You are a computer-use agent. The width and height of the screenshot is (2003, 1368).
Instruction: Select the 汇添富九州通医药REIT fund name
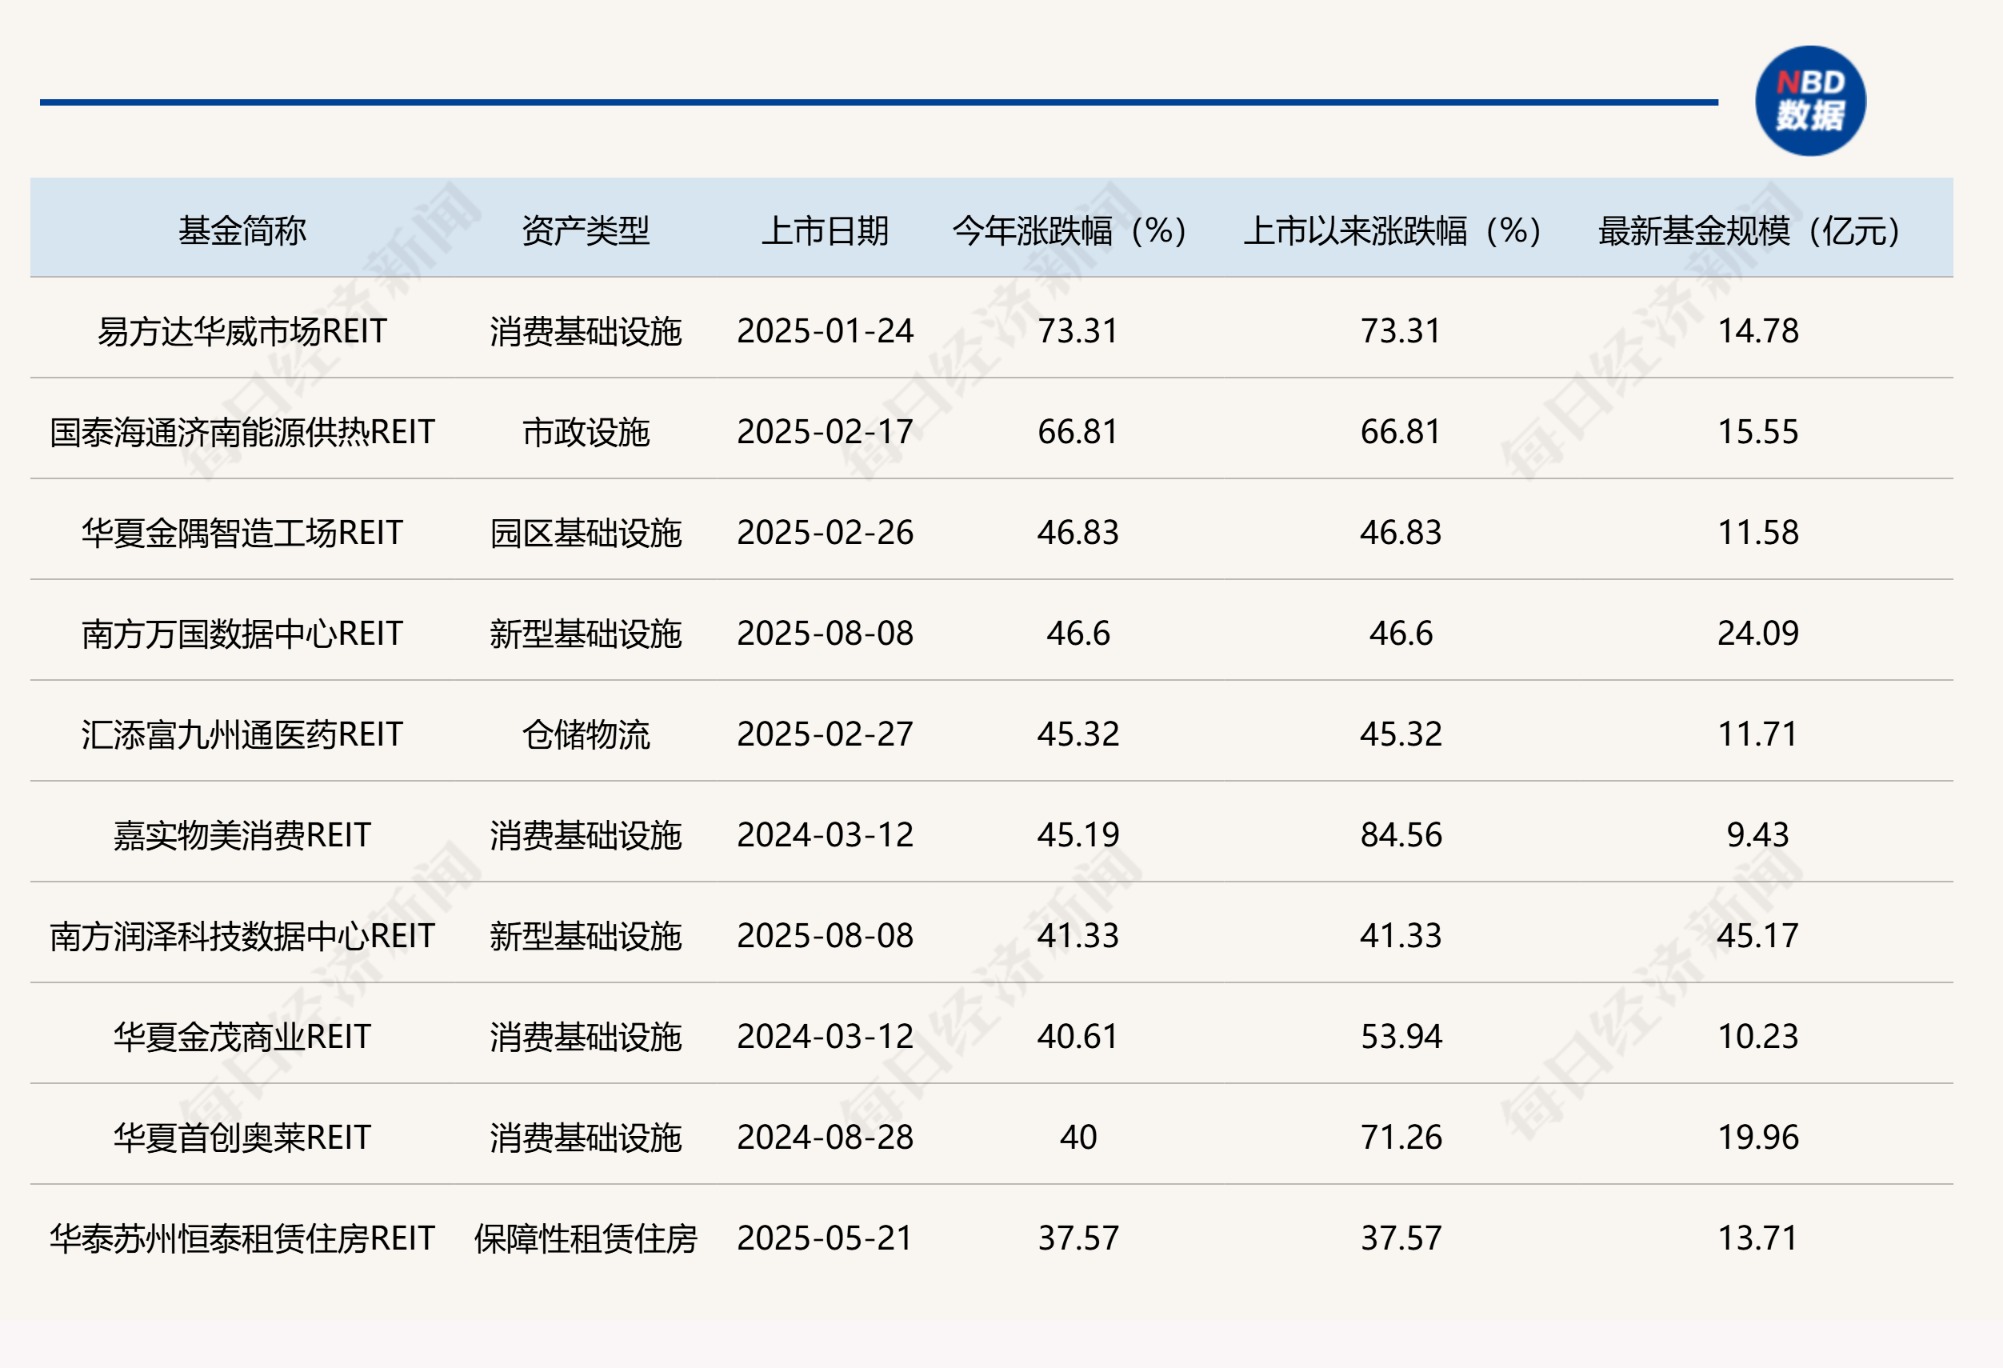[242, 735]
